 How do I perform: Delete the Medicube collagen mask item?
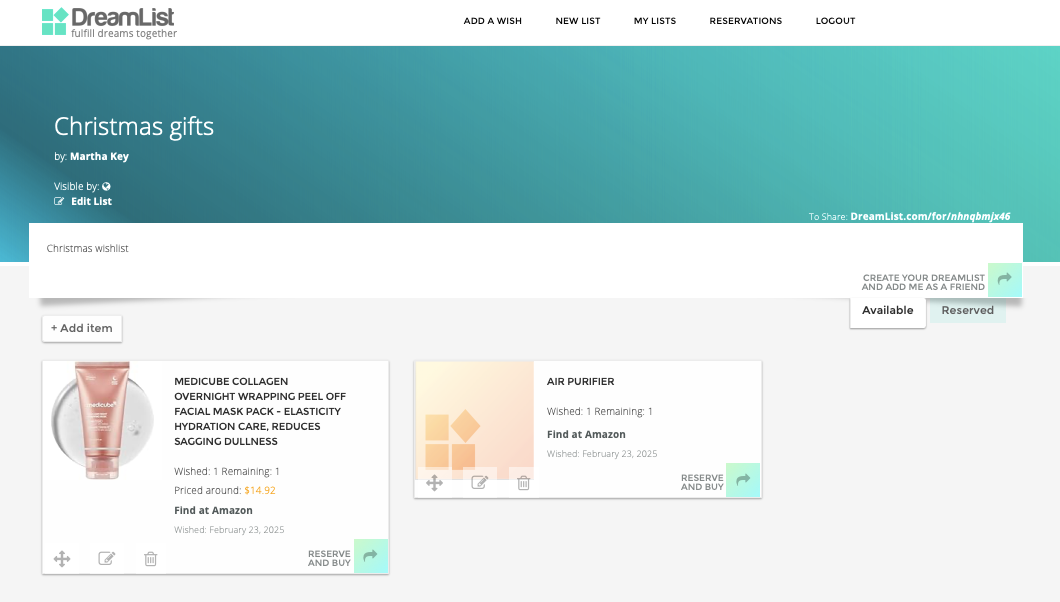pyautogui.click(x=150, y=559)
